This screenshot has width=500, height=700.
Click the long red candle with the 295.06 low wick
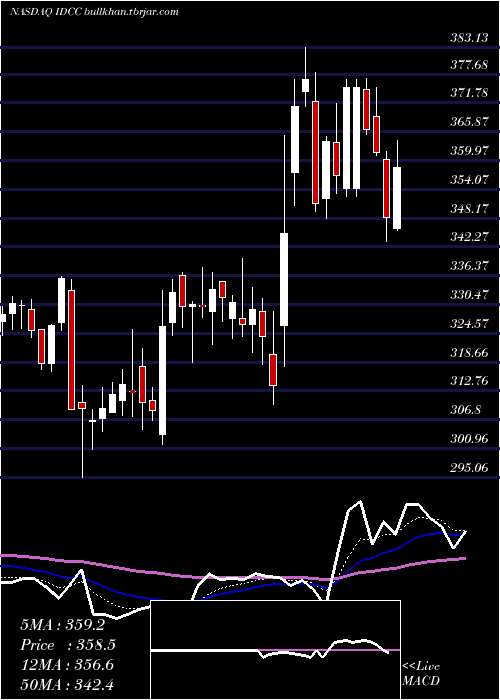coord(82,431)
